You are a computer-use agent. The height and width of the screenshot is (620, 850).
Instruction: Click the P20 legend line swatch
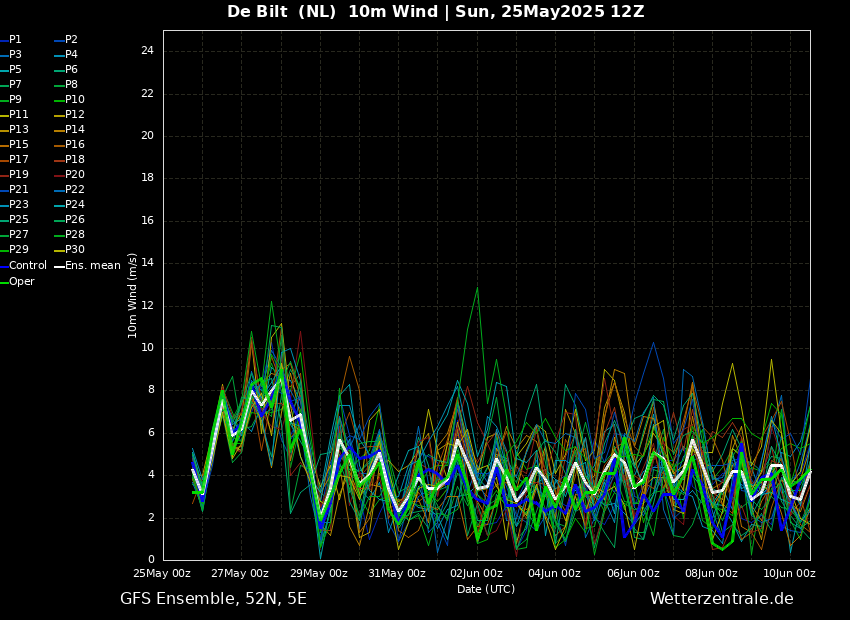[59, 175]
